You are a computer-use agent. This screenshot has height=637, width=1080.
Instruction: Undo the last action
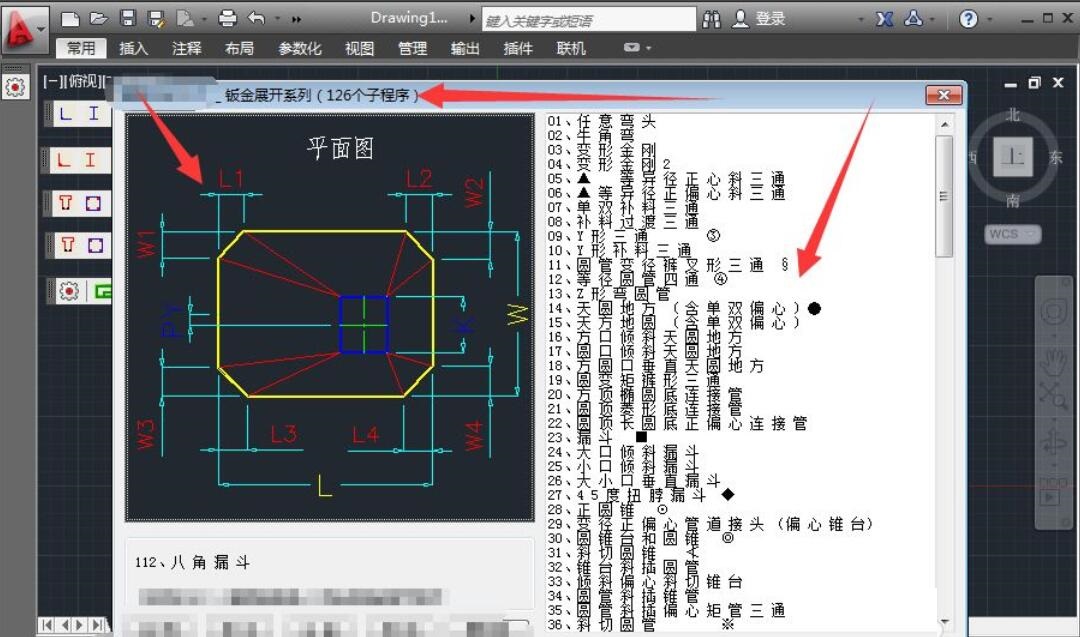click(x=257, y=17)
